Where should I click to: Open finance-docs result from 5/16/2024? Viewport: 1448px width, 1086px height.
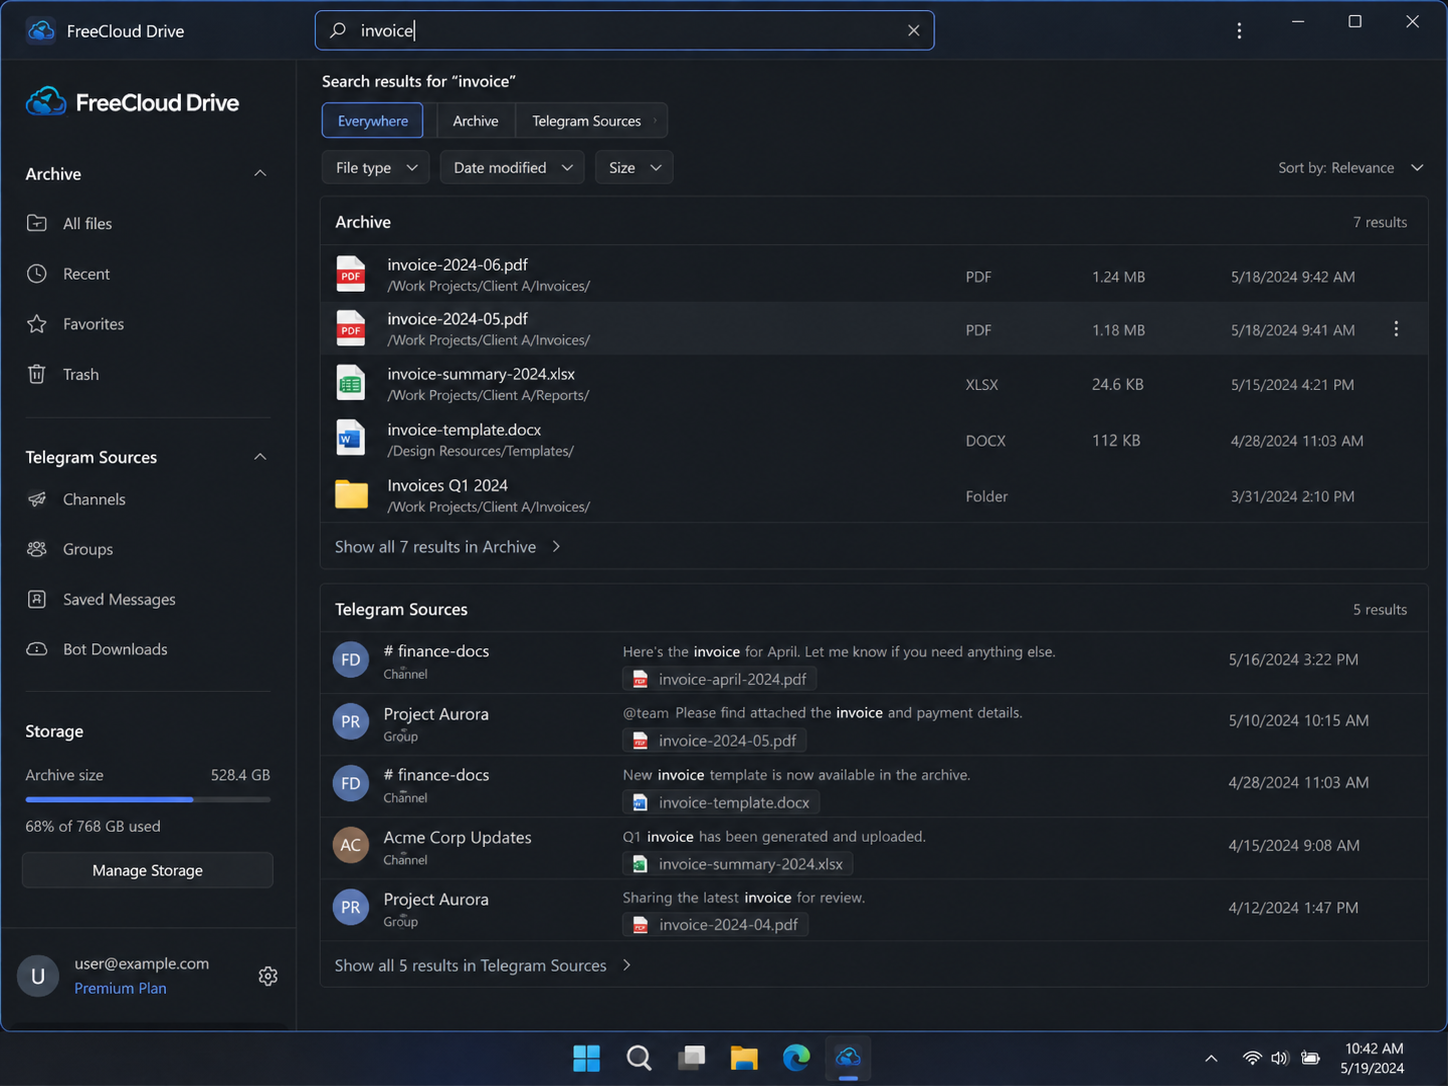[874, 662]
